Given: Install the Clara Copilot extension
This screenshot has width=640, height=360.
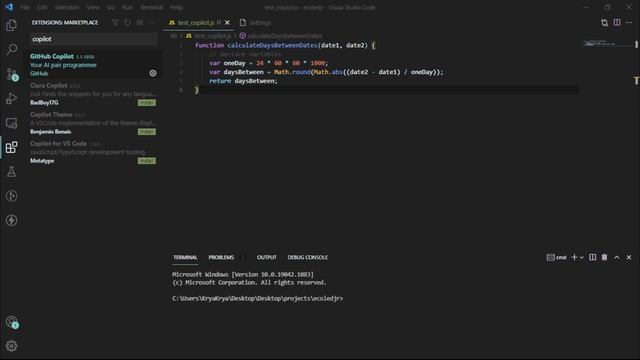Looking at the screenshot, I should (x=147, y=102).
